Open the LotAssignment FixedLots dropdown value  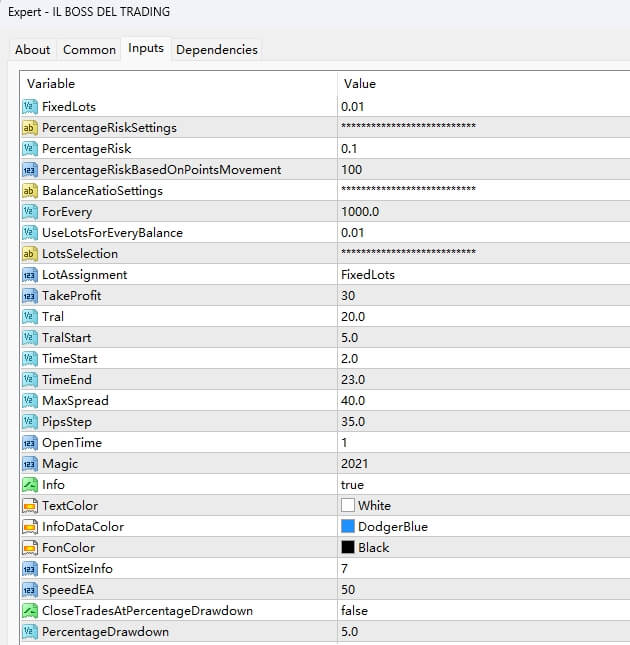[372, 275]
